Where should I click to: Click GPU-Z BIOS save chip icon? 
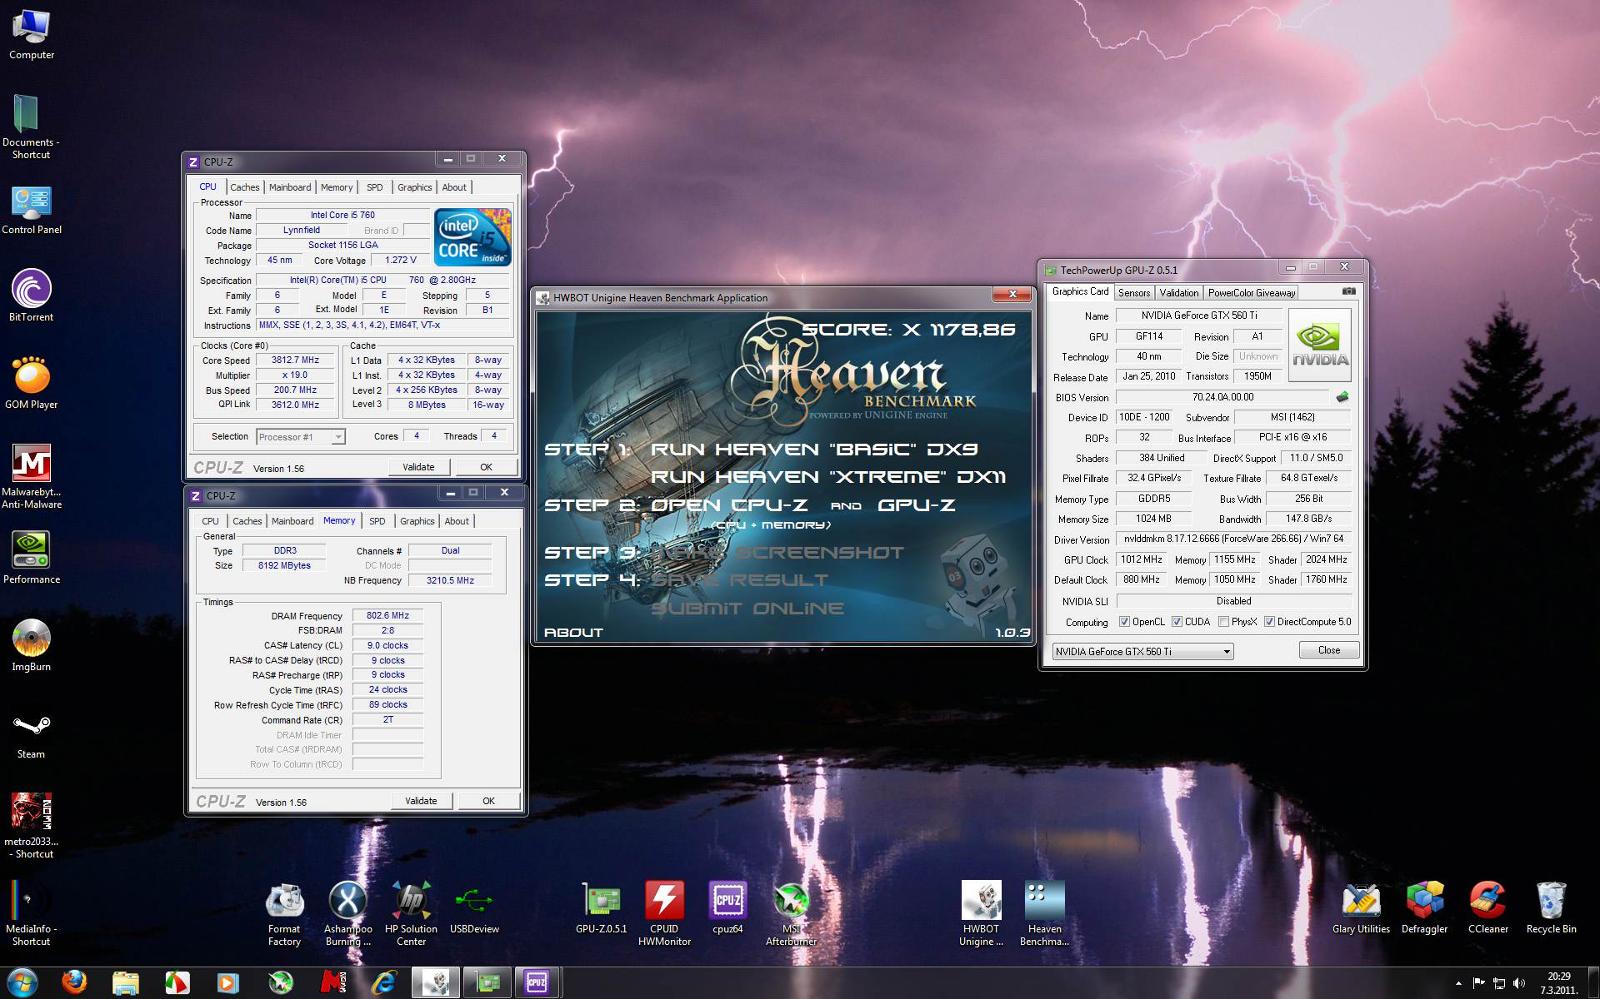click(1342, 397)
